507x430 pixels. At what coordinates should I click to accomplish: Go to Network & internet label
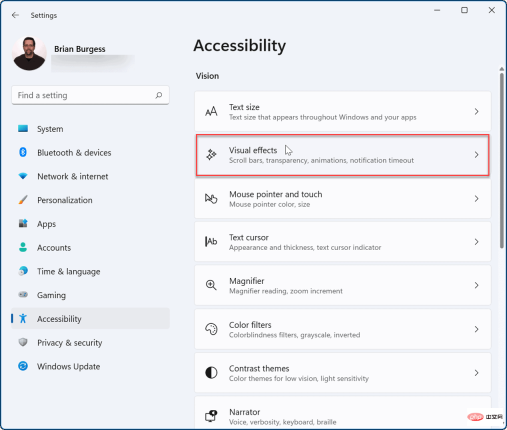(73, 176)
